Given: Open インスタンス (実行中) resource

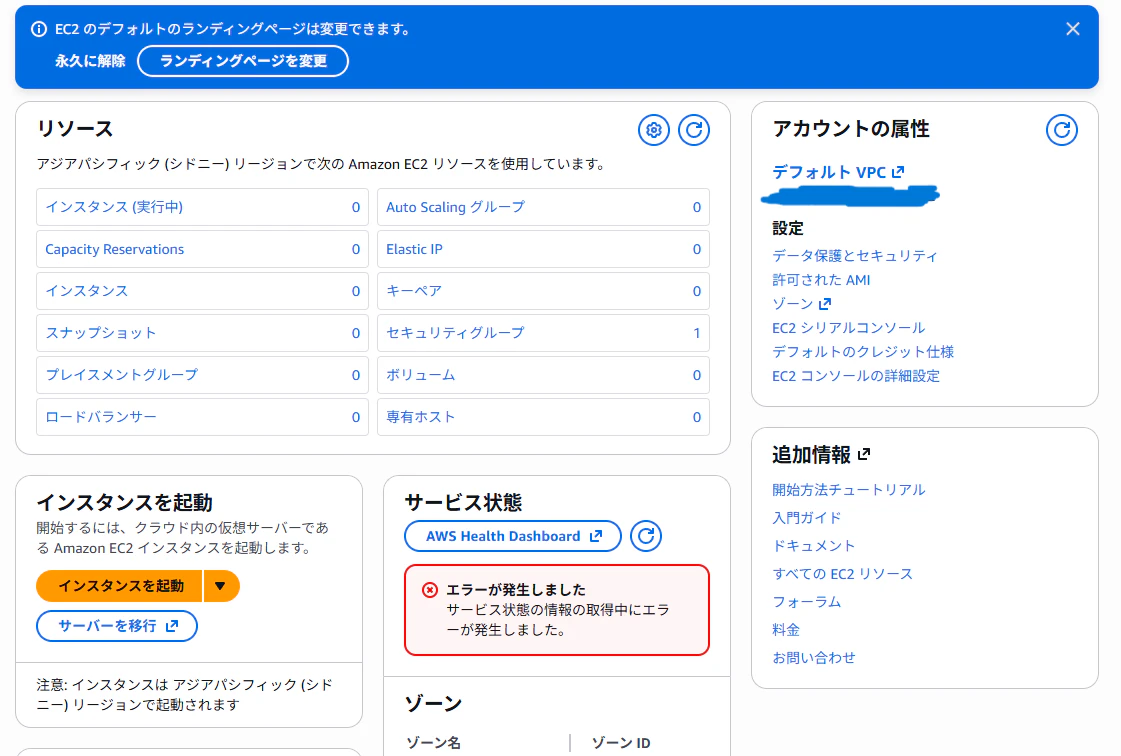Looking at the screenshot, I should coord(202,207).
